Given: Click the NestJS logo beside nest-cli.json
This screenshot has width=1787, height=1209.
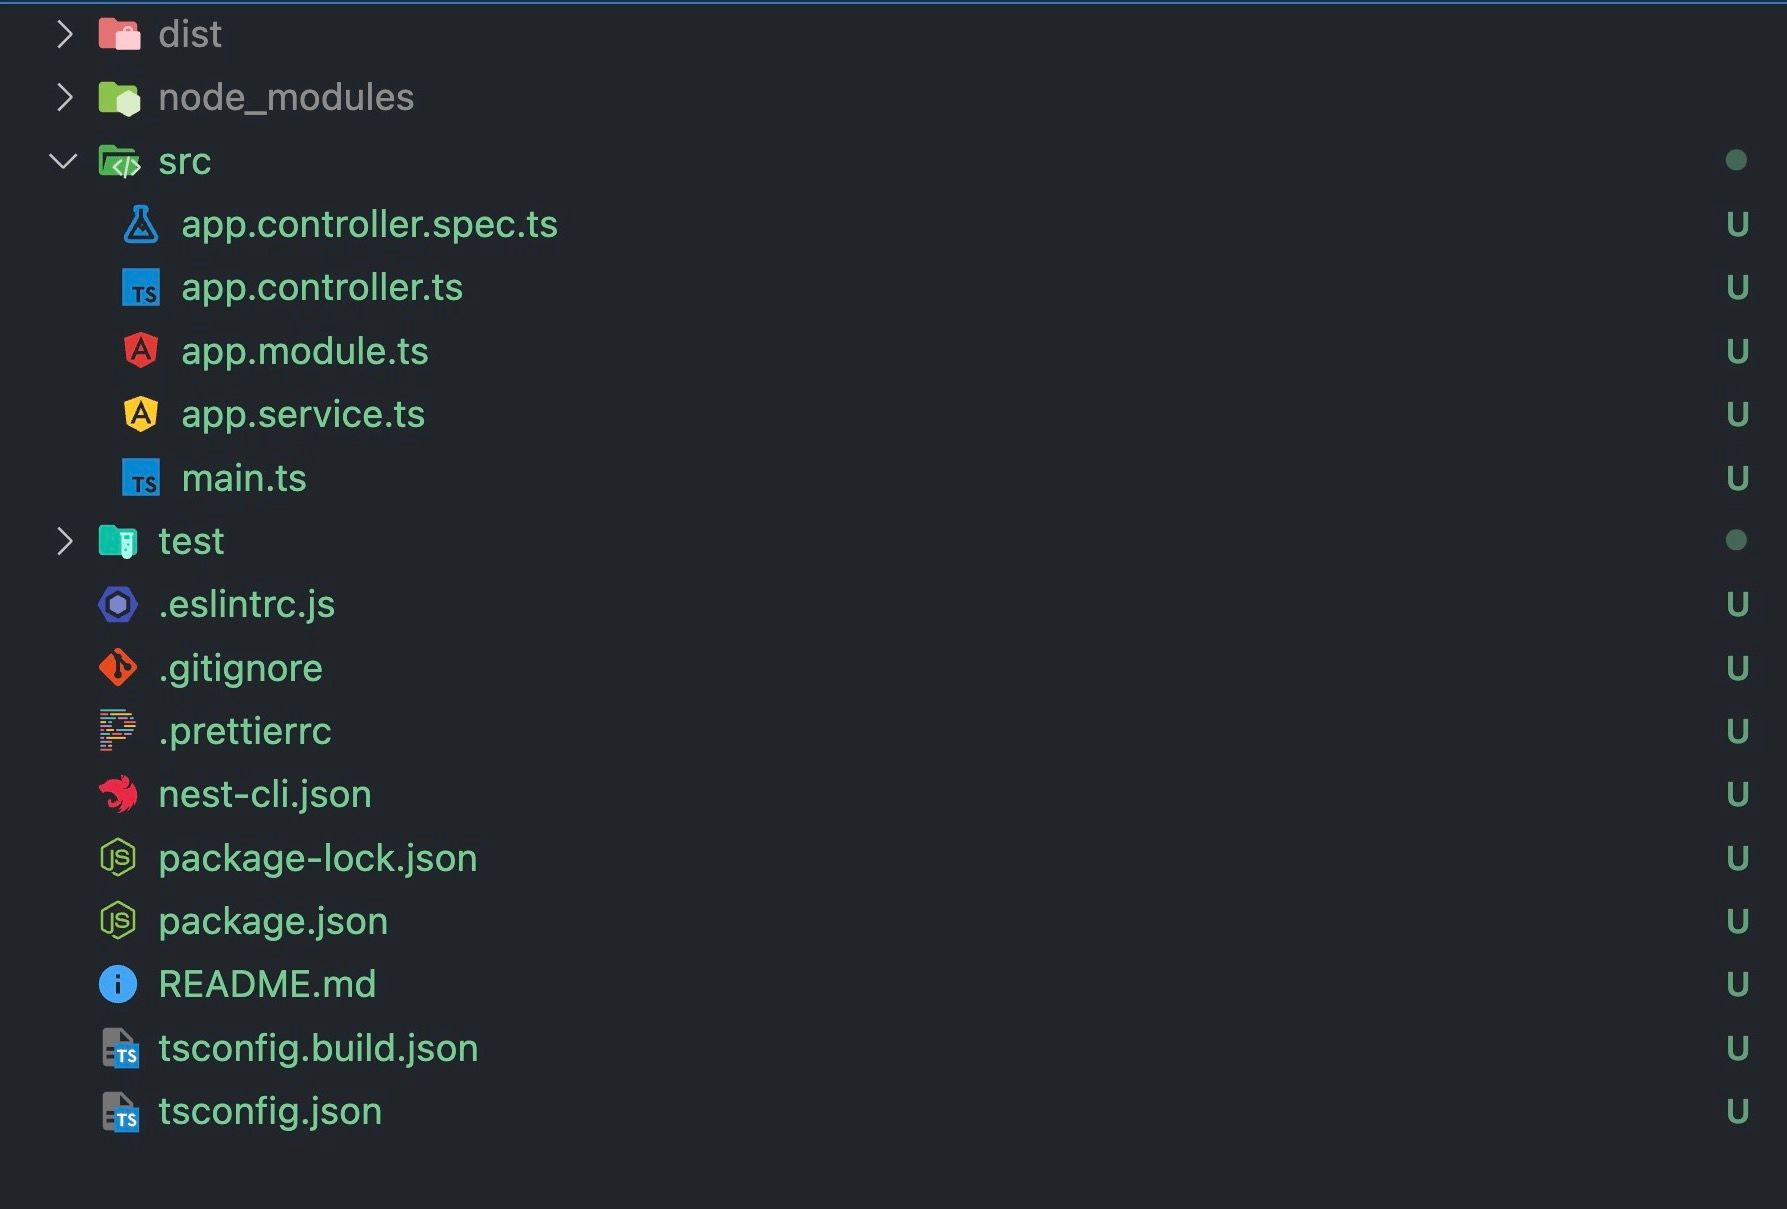Looking at the screenshot, I should (x=118, y=794).
